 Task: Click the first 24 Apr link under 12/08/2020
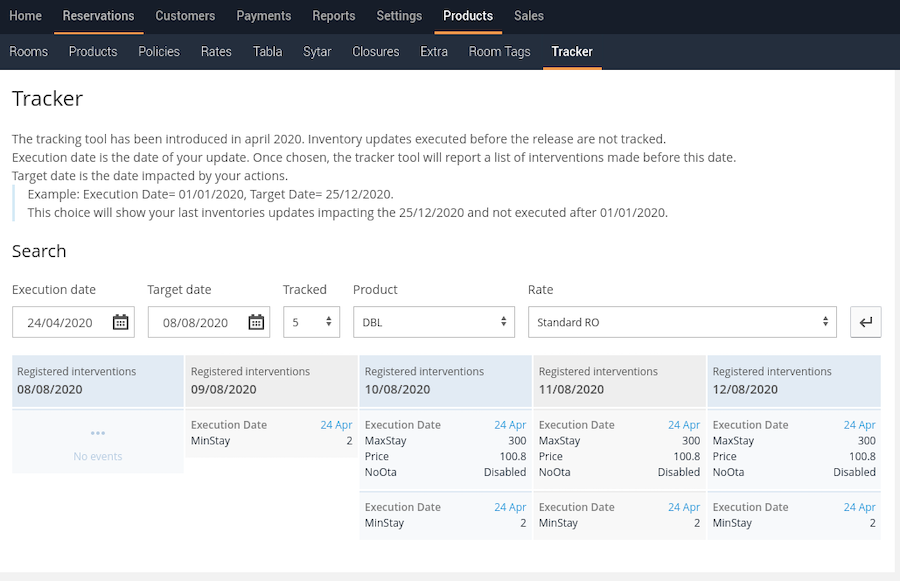click(x=859, y=425)
